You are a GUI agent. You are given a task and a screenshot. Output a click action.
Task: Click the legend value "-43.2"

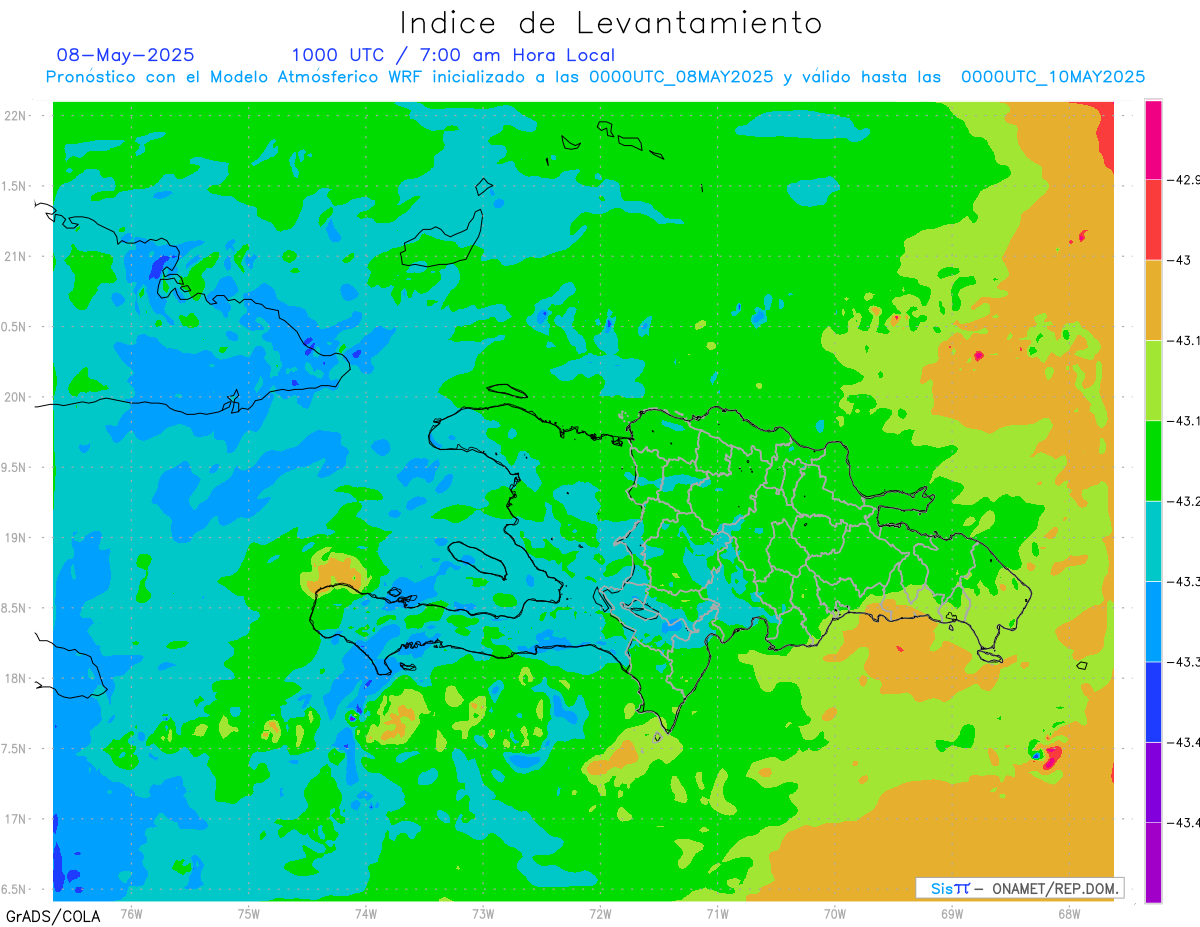[1184, 501]
